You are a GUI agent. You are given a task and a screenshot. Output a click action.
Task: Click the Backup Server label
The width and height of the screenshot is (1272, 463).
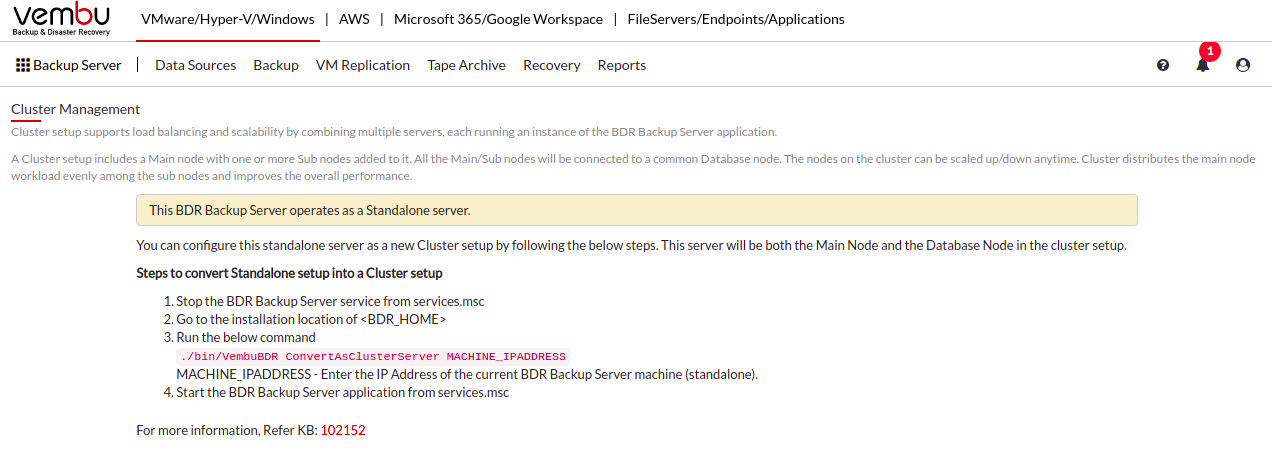[77, 65]
